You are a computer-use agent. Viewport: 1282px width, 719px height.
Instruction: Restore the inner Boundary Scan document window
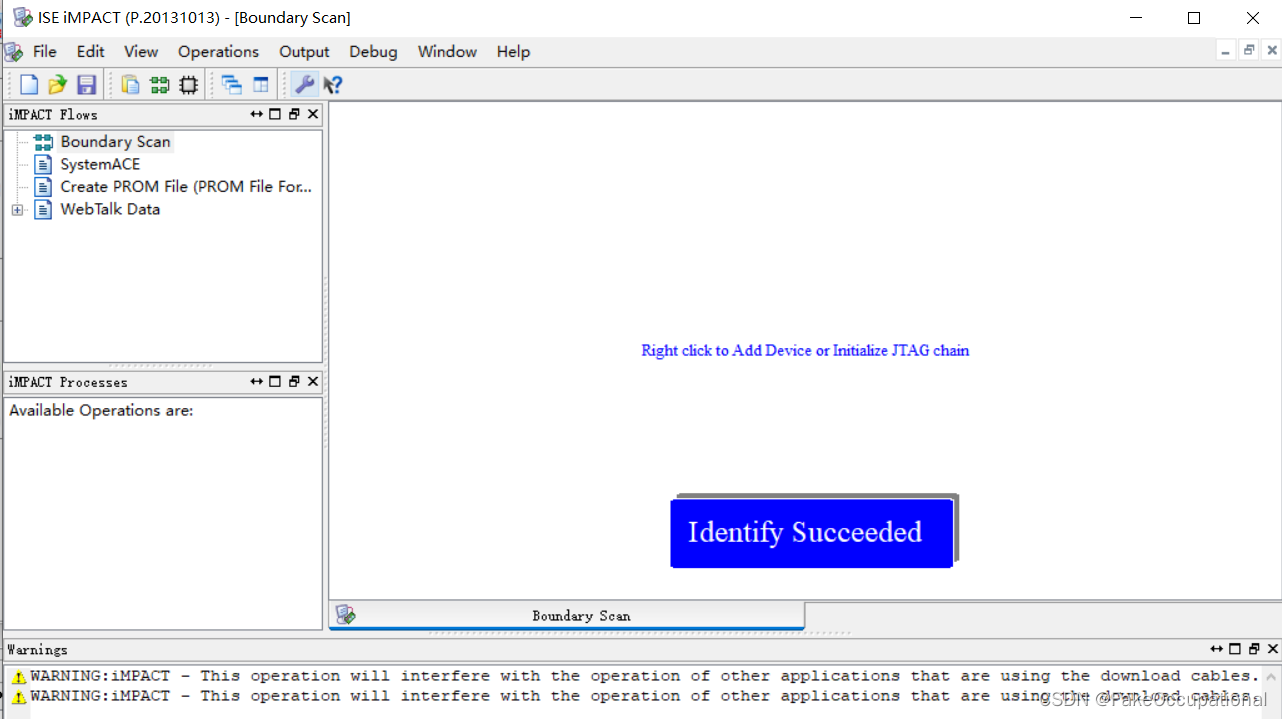coord(1248,50)
